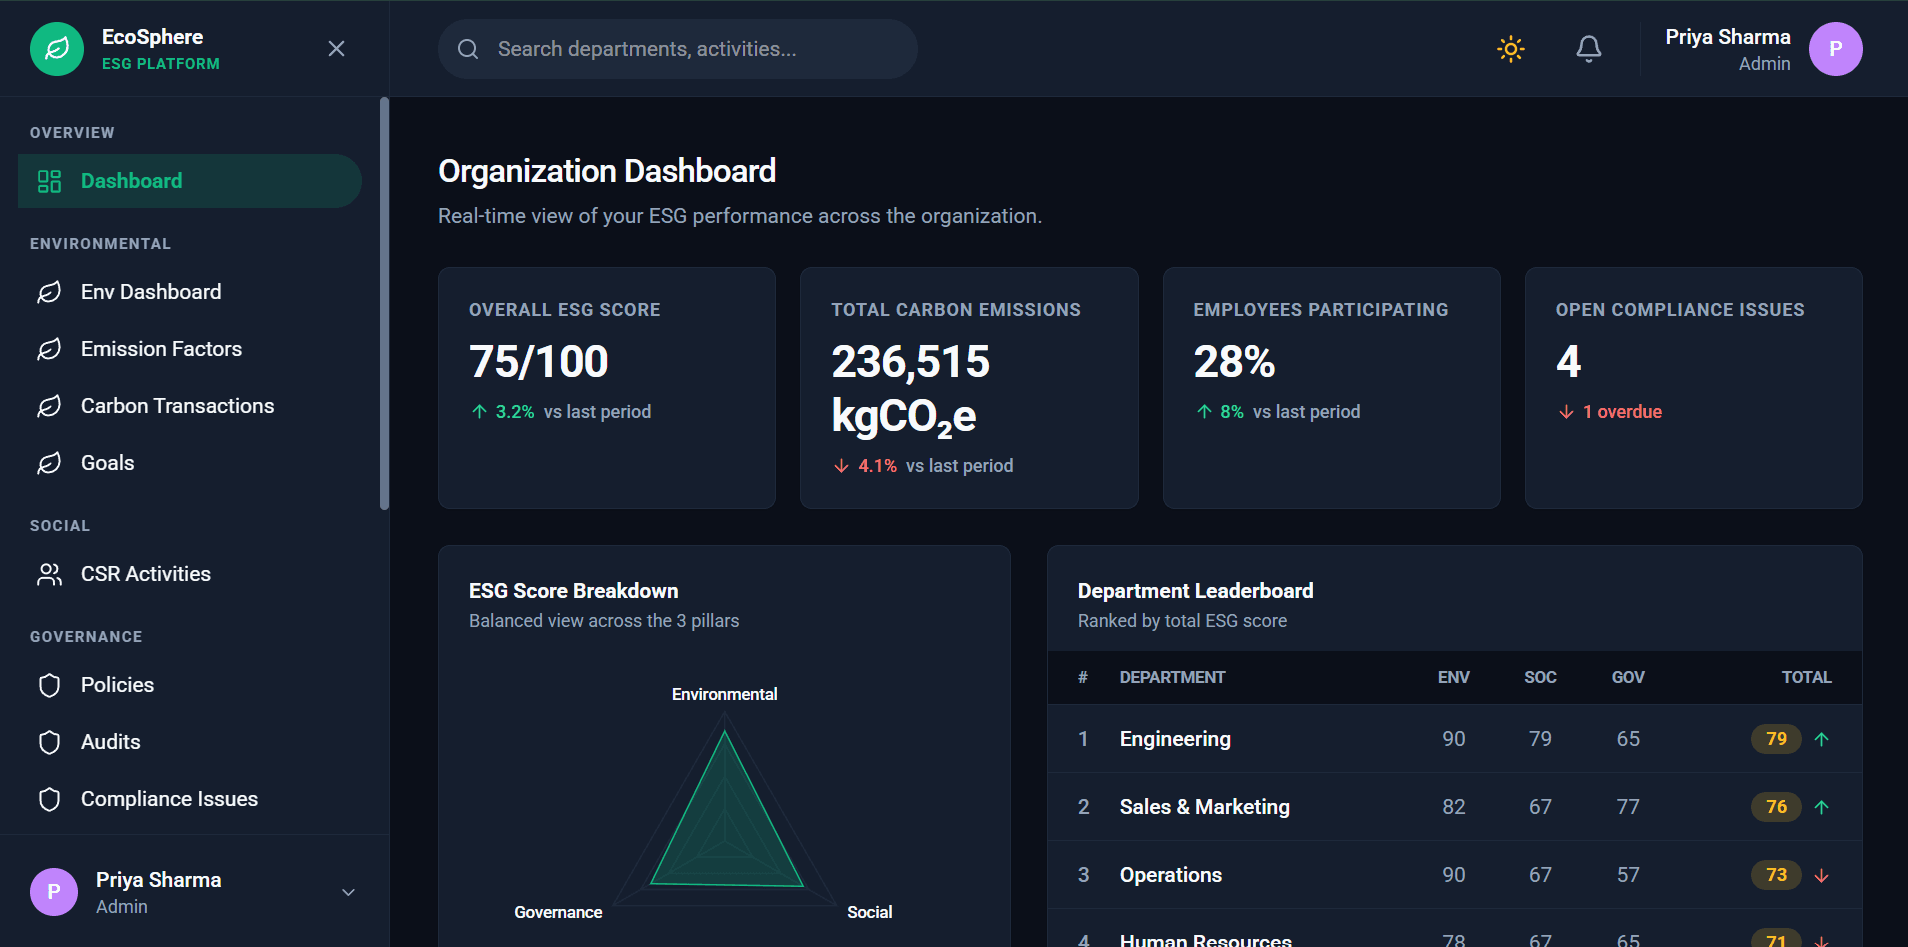Click the Dashboard grid icon

click(x=49, y=181)
